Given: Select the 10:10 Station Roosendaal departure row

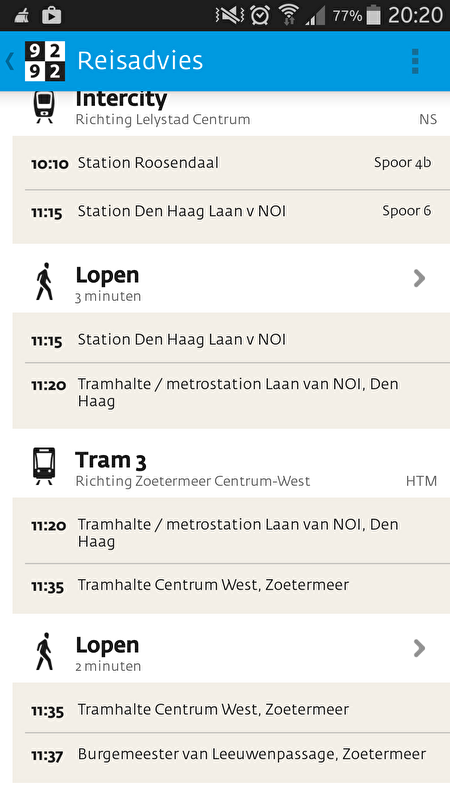Looking at the screenshot, I should point(231,163).
